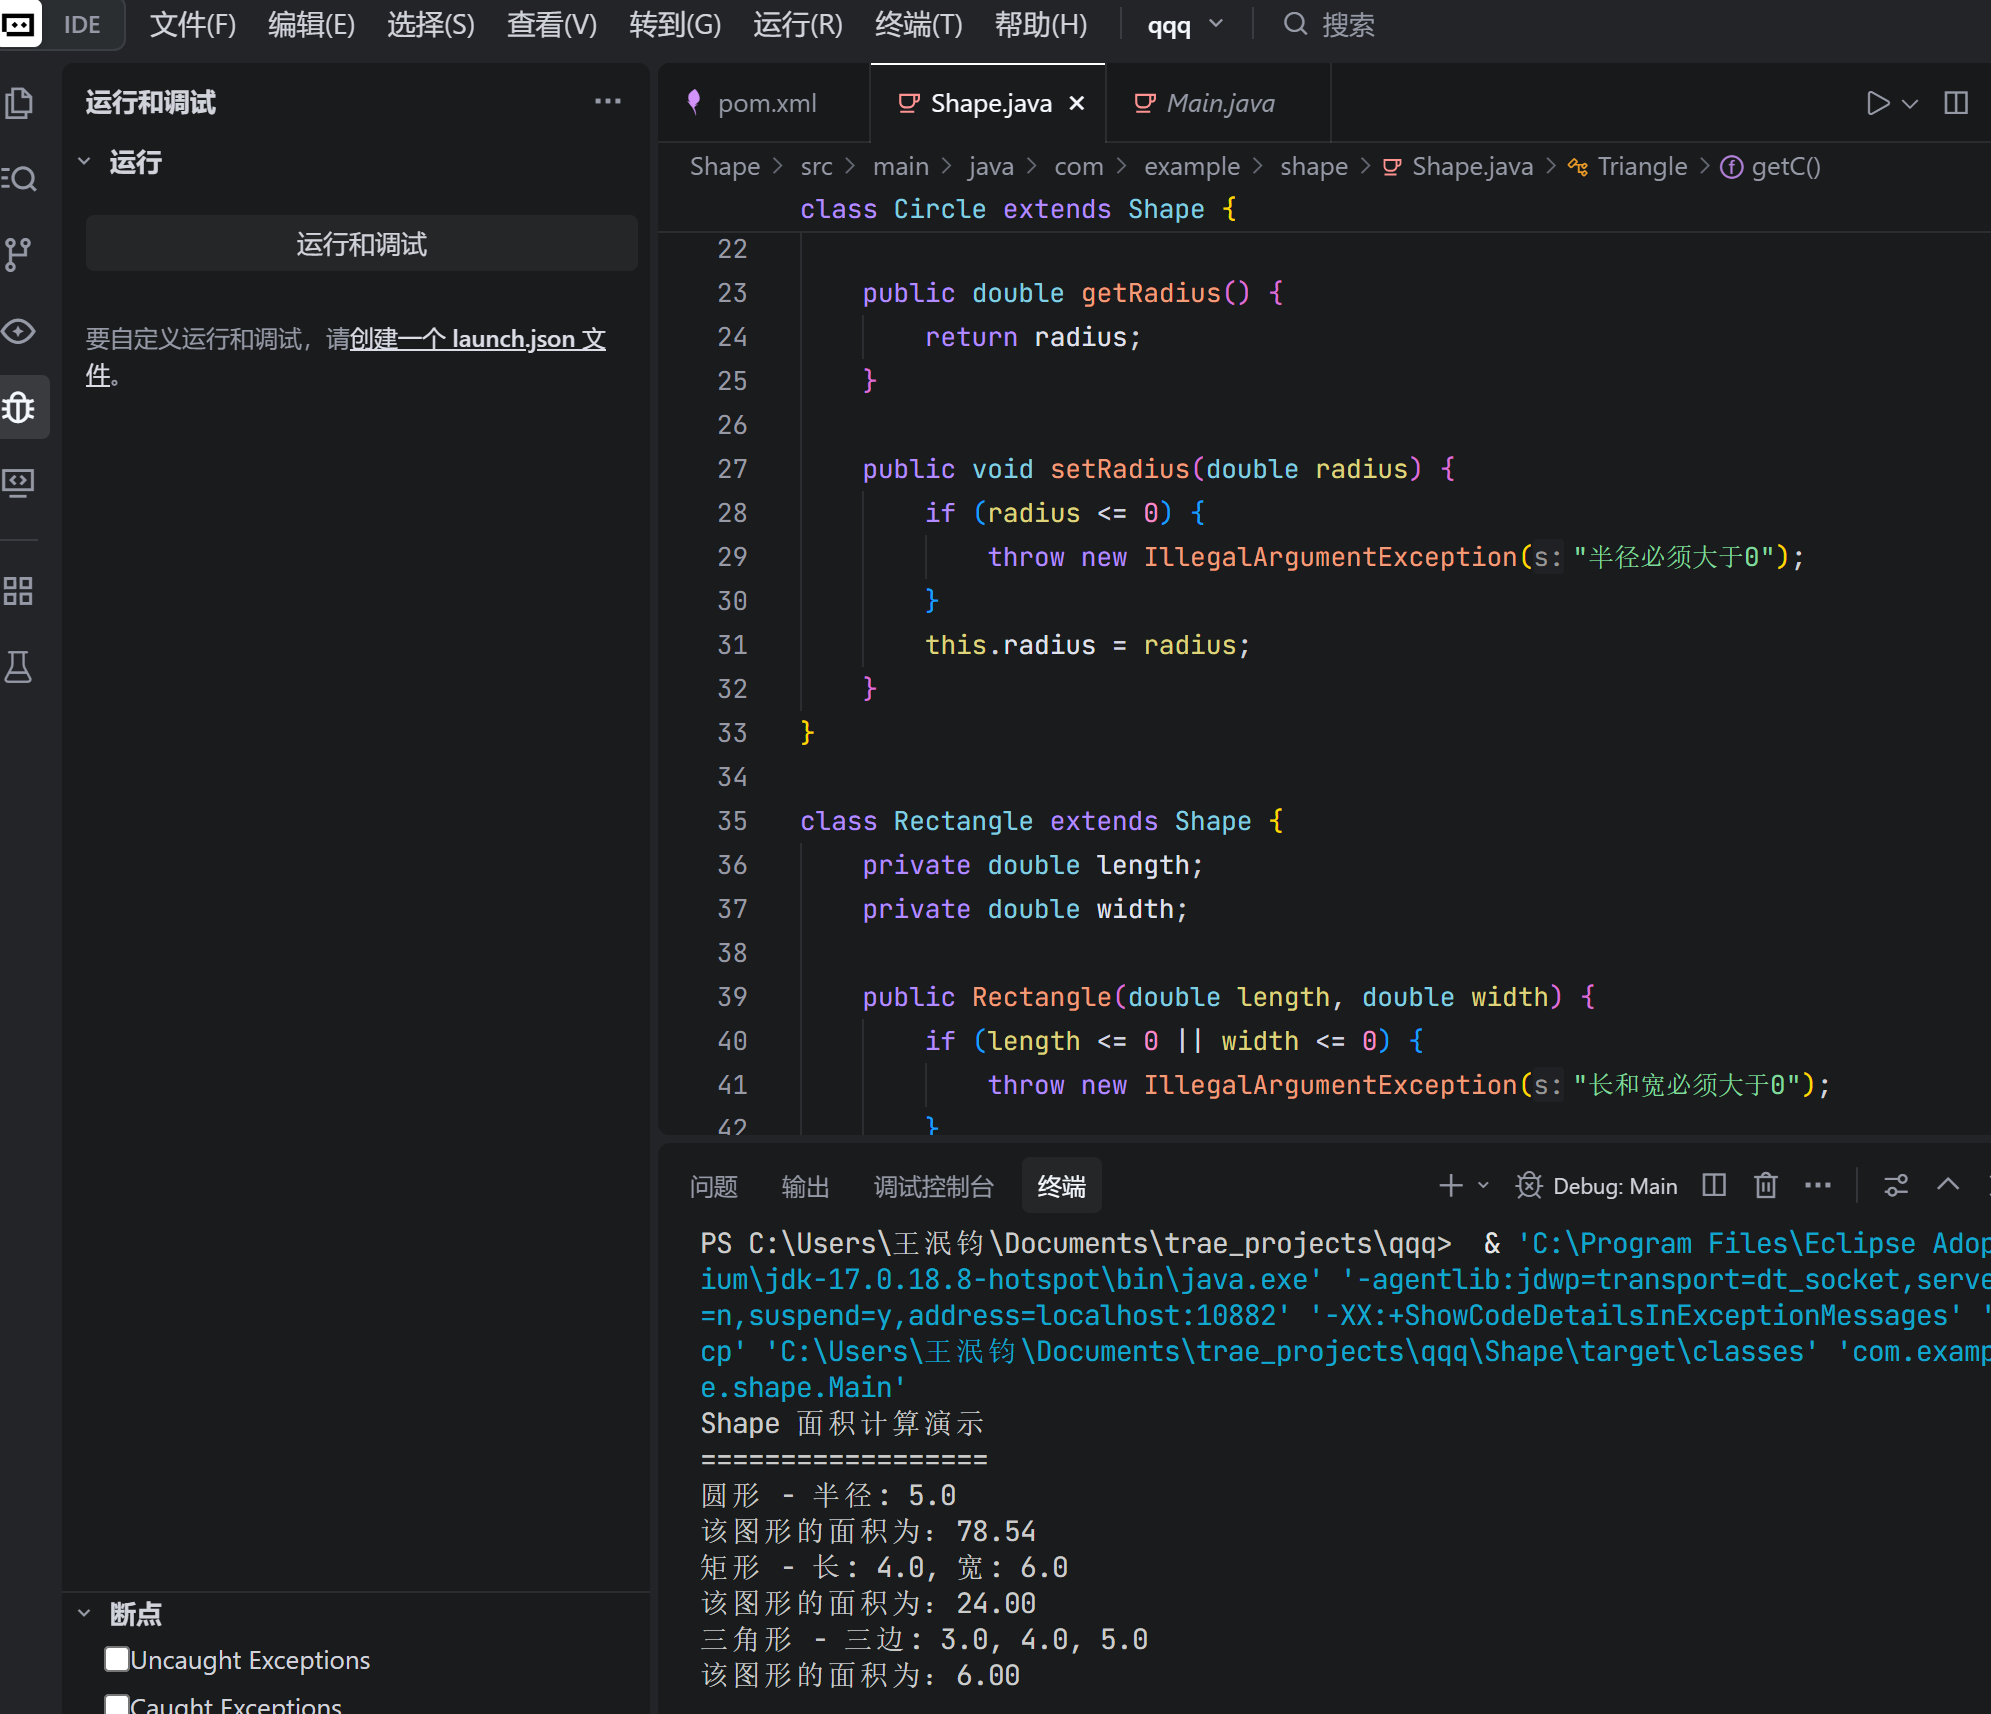This screenshot has width=1991, height=1714.
Task: Switch to the Main.java editor tab
Action: [x=1219, y=103]
